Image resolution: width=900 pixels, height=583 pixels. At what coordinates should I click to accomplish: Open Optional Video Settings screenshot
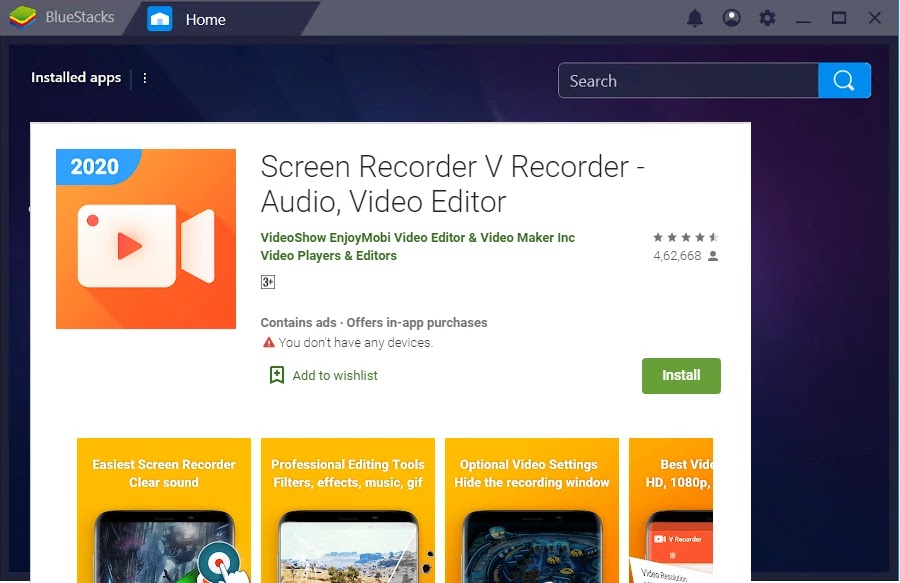coord(532,511)
